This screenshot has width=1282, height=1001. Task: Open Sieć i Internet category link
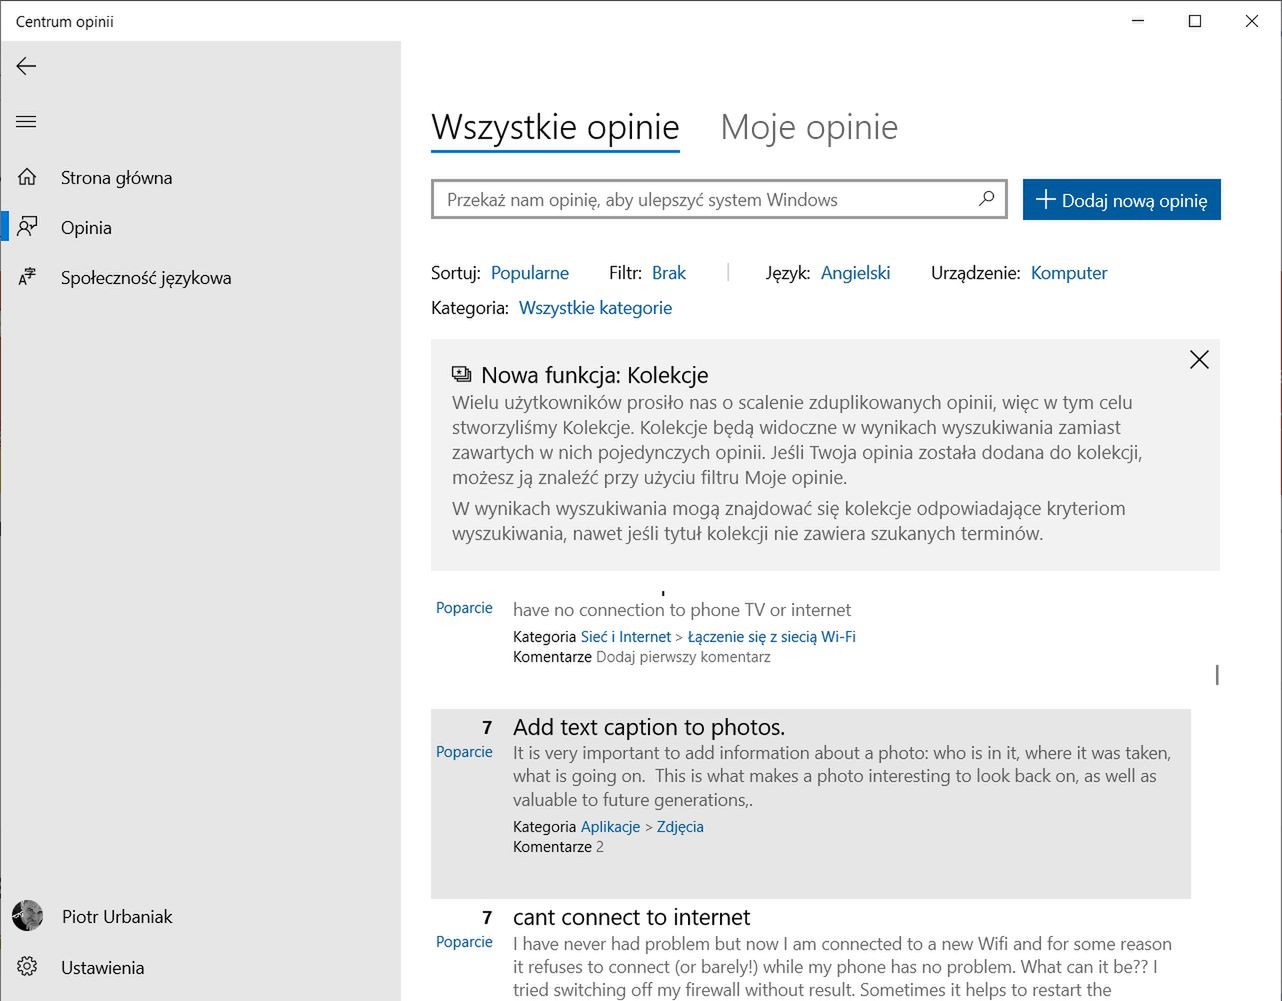pos(626,637)
